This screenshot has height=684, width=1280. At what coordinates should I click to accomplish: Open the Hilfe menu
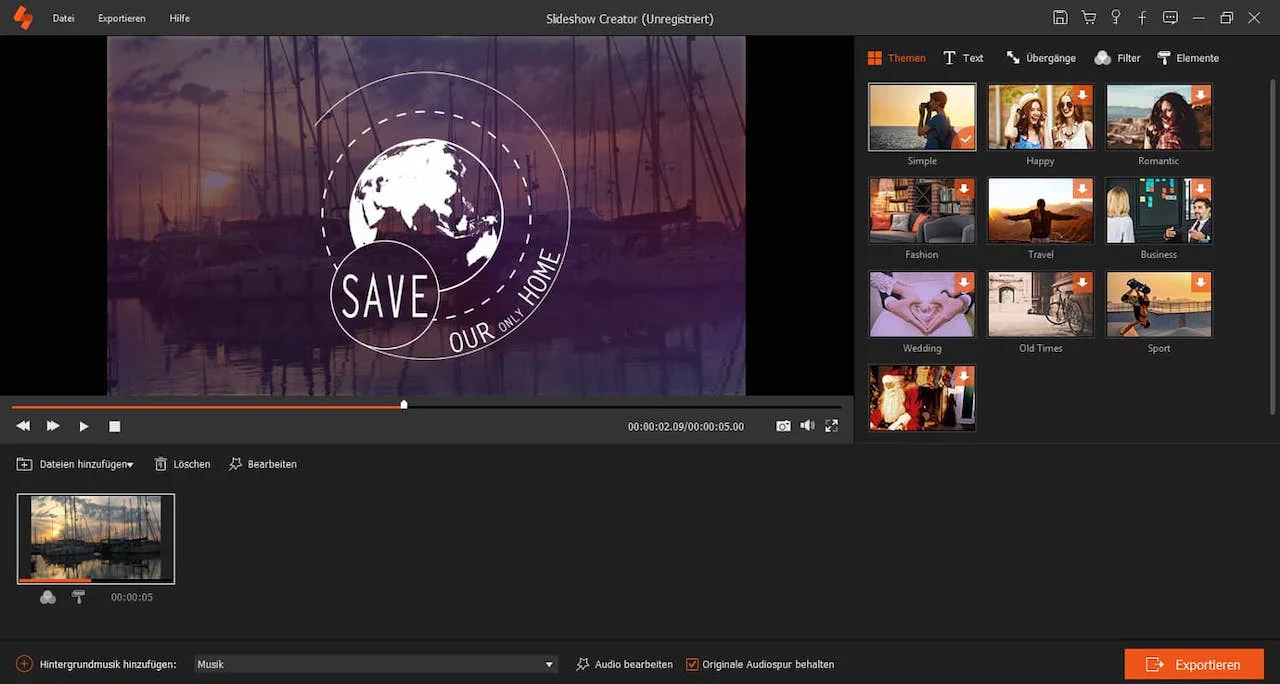tap(180, 18)
